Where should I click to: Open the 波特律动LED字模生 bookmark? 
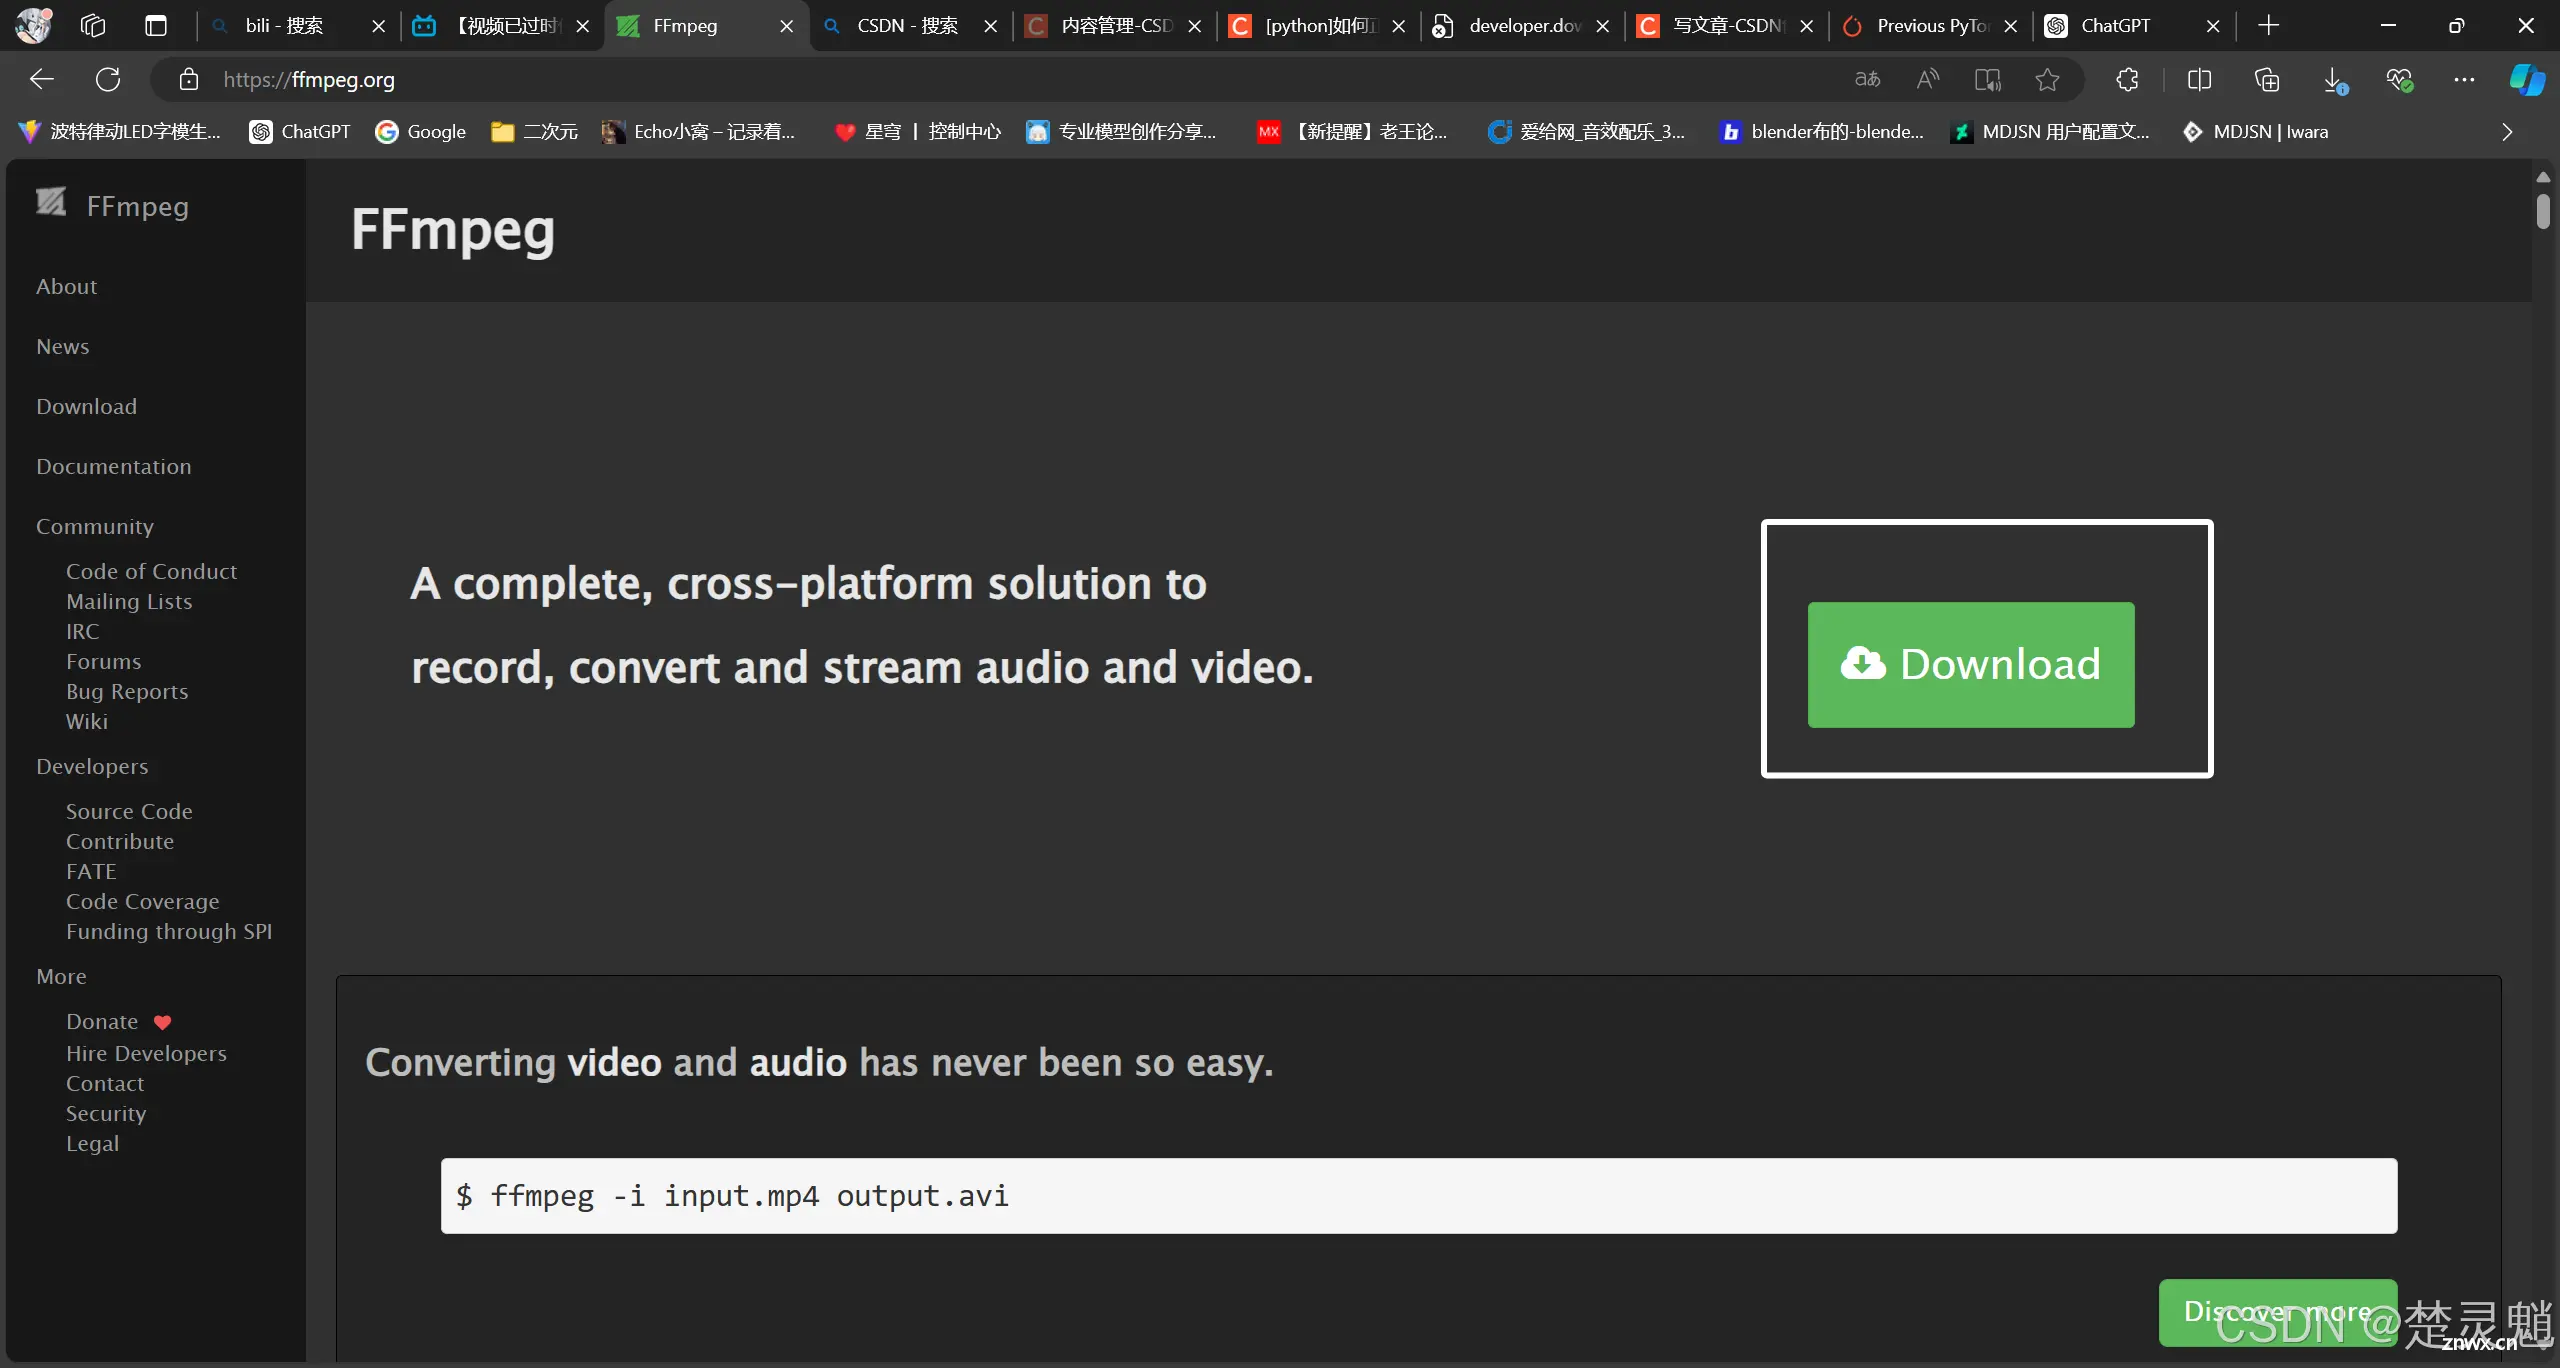[x=120, y=131]
